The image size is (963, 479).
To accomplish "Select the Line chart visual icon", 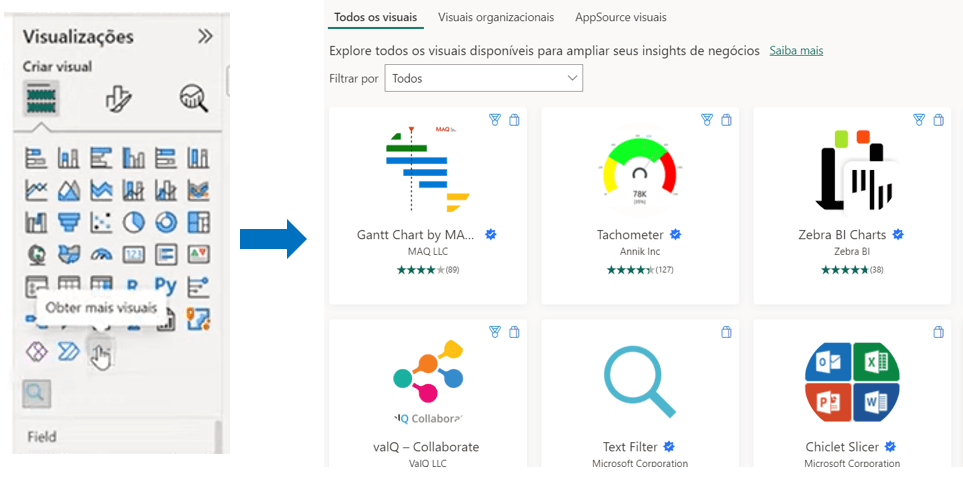I will click(36, 189).
